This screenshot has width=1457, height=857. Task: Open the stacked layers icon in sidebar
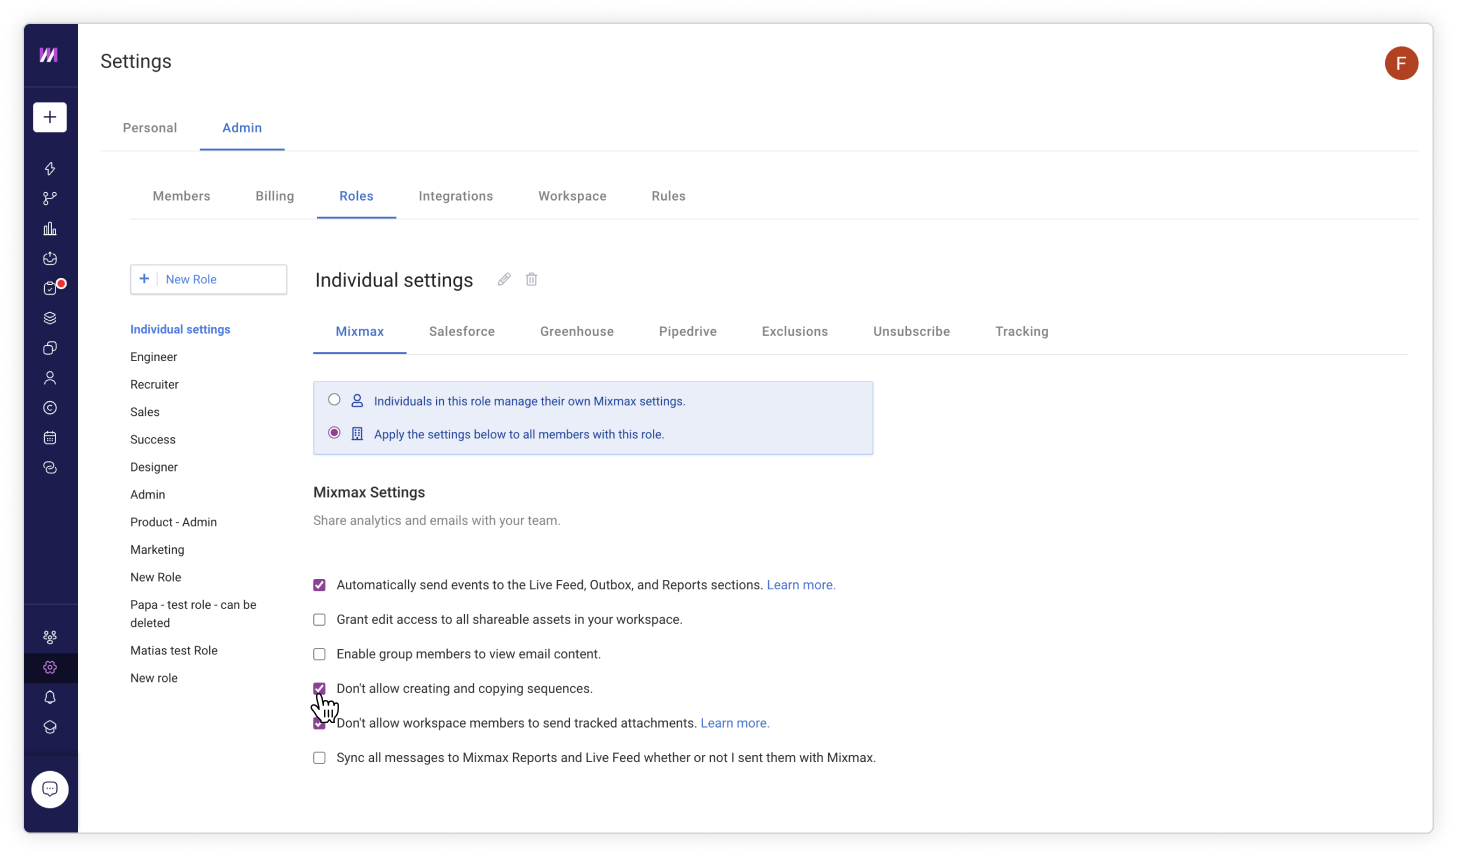point(50,318)
